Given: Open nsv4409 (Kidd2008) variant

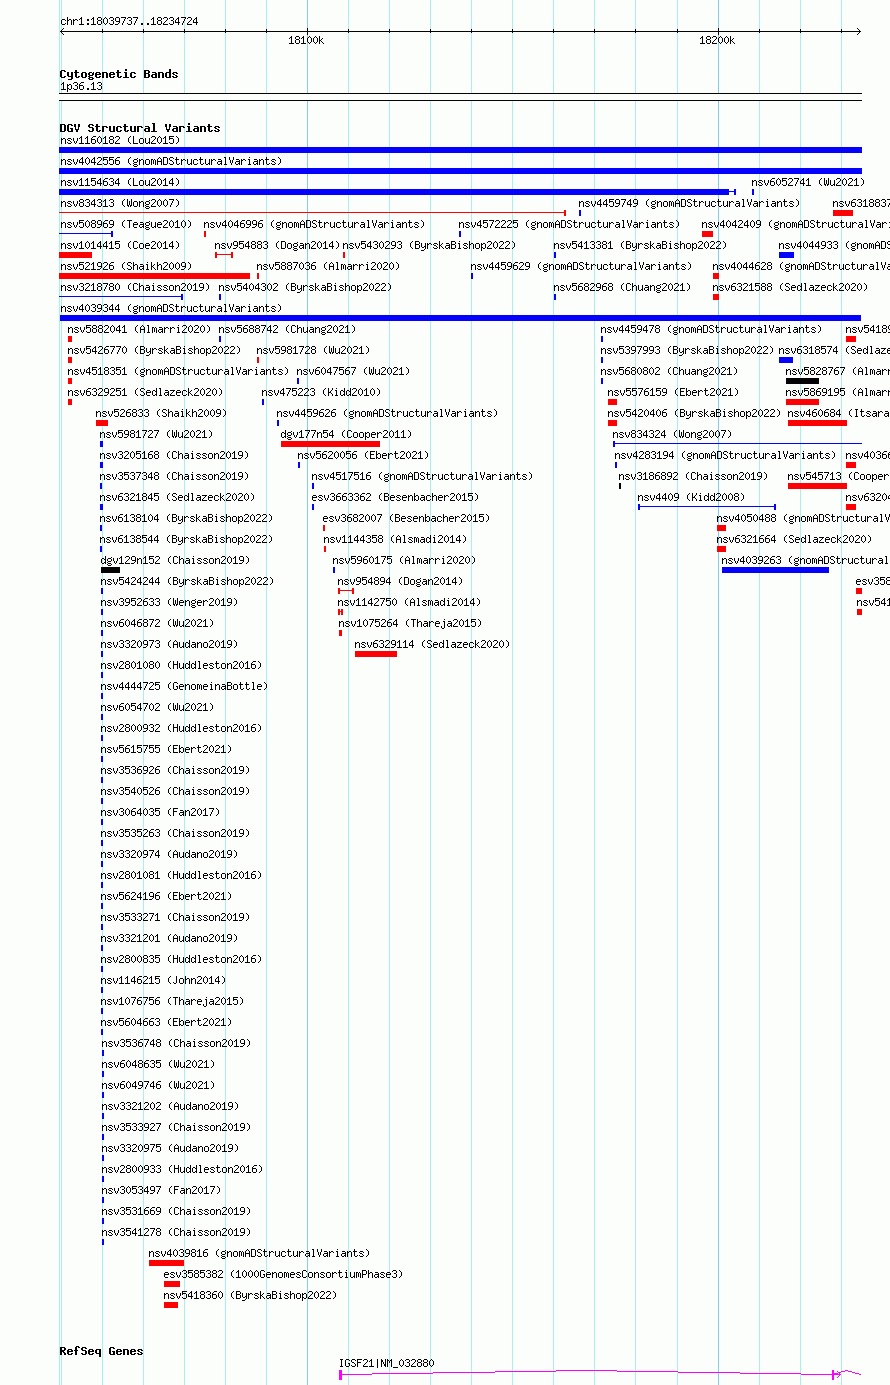Looking at the screenshot, I should 691,497.
